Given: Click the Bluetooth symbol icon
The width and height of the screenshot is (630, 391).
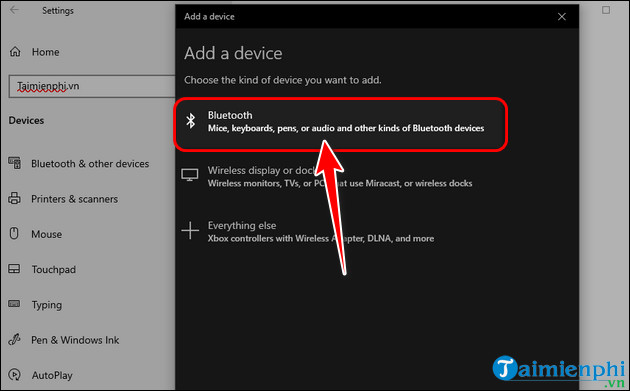Looking at the screenshot, I should 191,121.
